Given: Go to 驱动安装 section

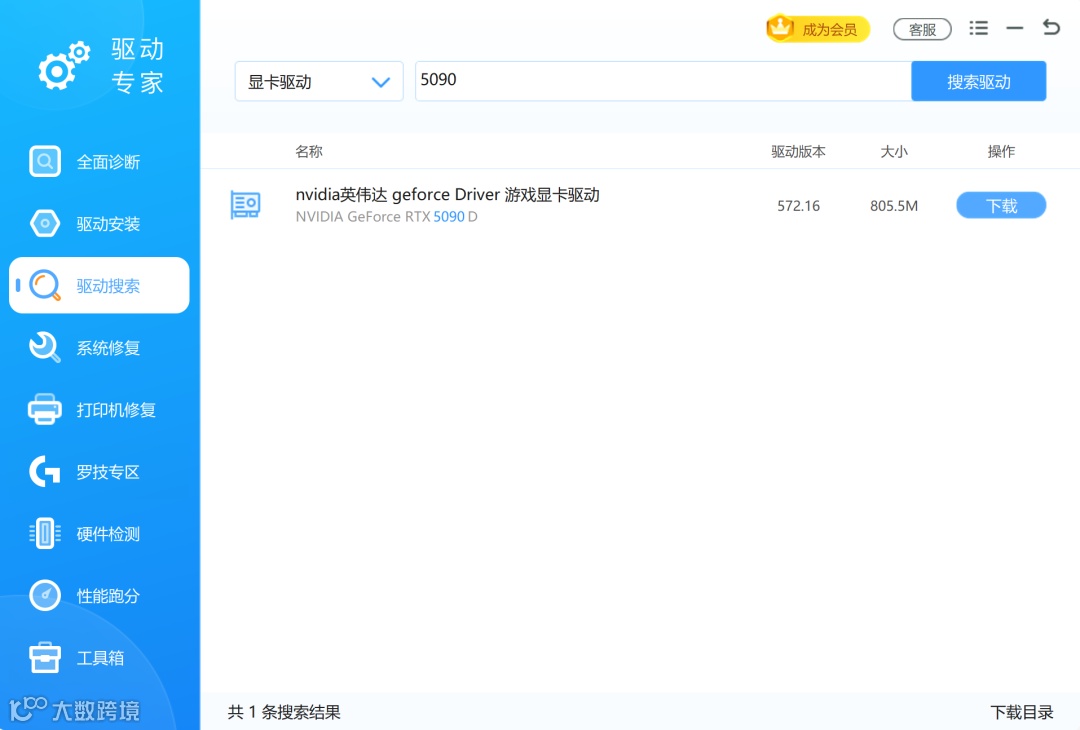Looking at the screenshot, I should pyautogui.click(x=99, y=224).
